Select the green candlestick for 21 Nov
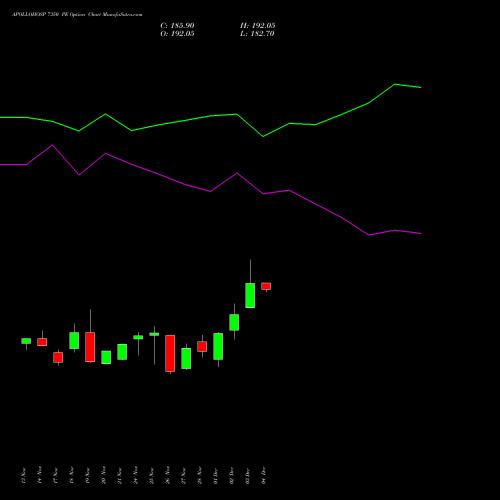 [122, 352]
